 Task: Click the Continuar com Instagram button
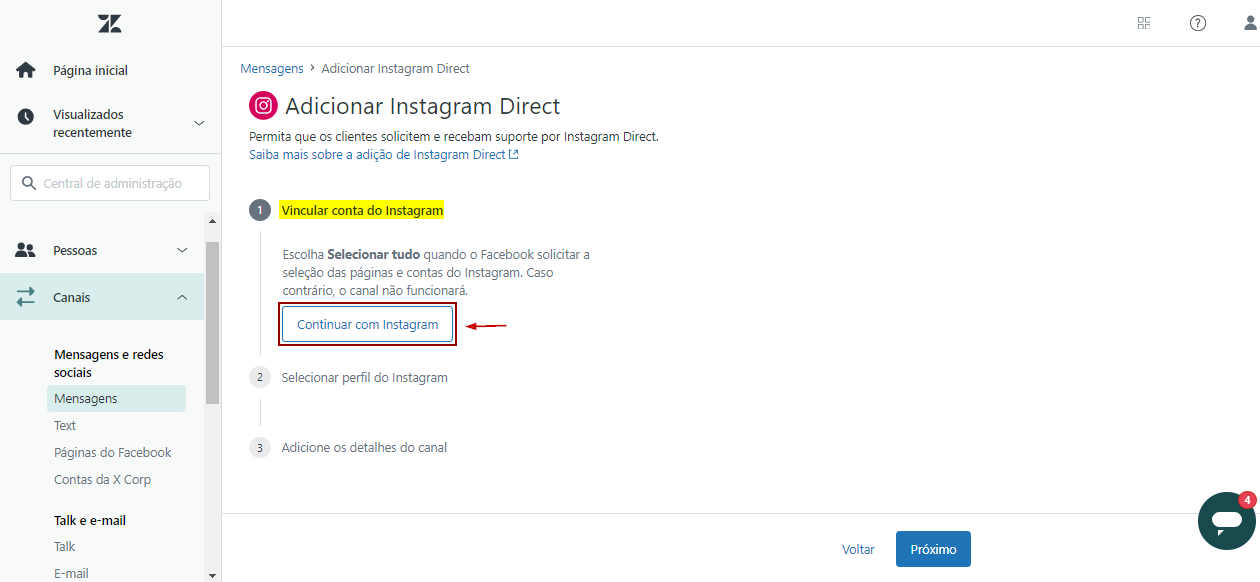point(368,325)
